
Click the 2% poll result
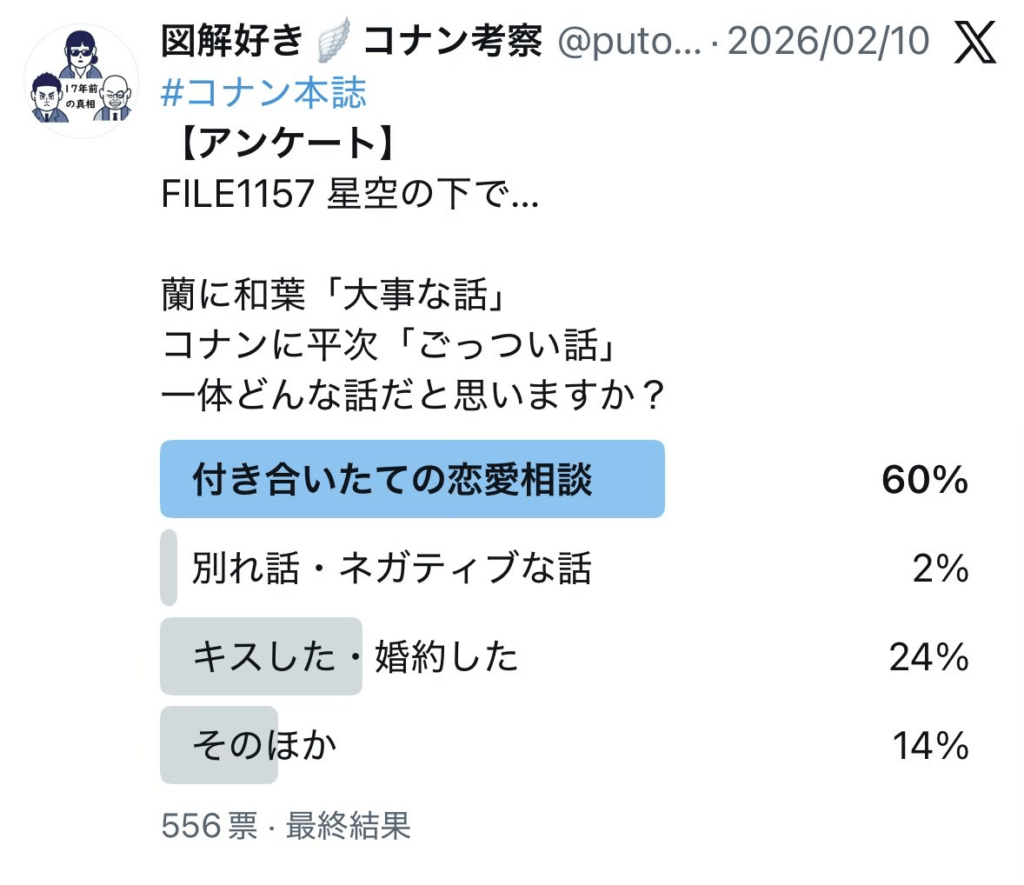tap(941, 569)
